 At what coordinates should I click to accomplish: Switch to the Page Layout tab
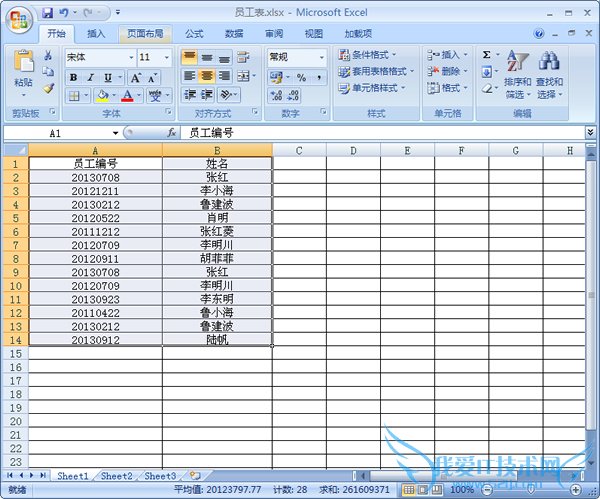click(145, 34)
